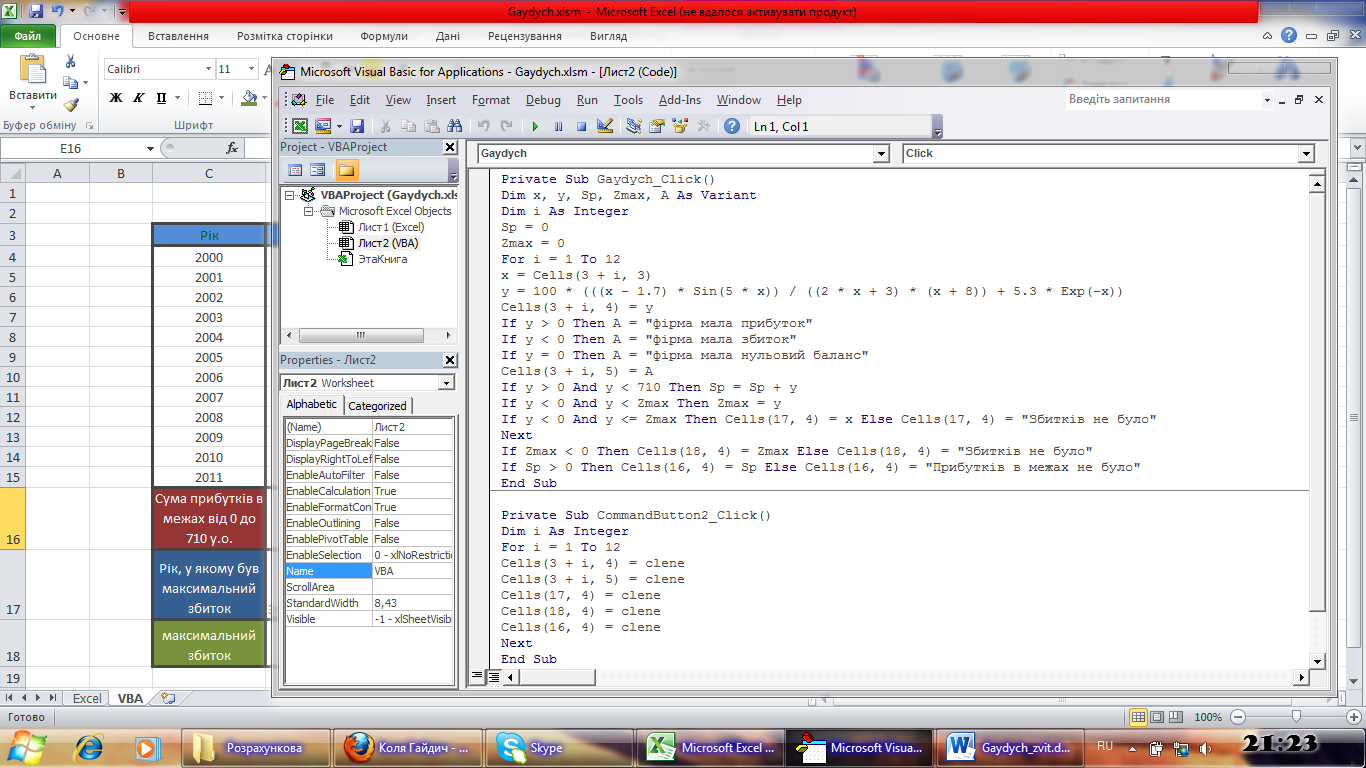Click the Reset (stop) square icon
This screenshot has width=1366, height=768.
tap(581, 126)
